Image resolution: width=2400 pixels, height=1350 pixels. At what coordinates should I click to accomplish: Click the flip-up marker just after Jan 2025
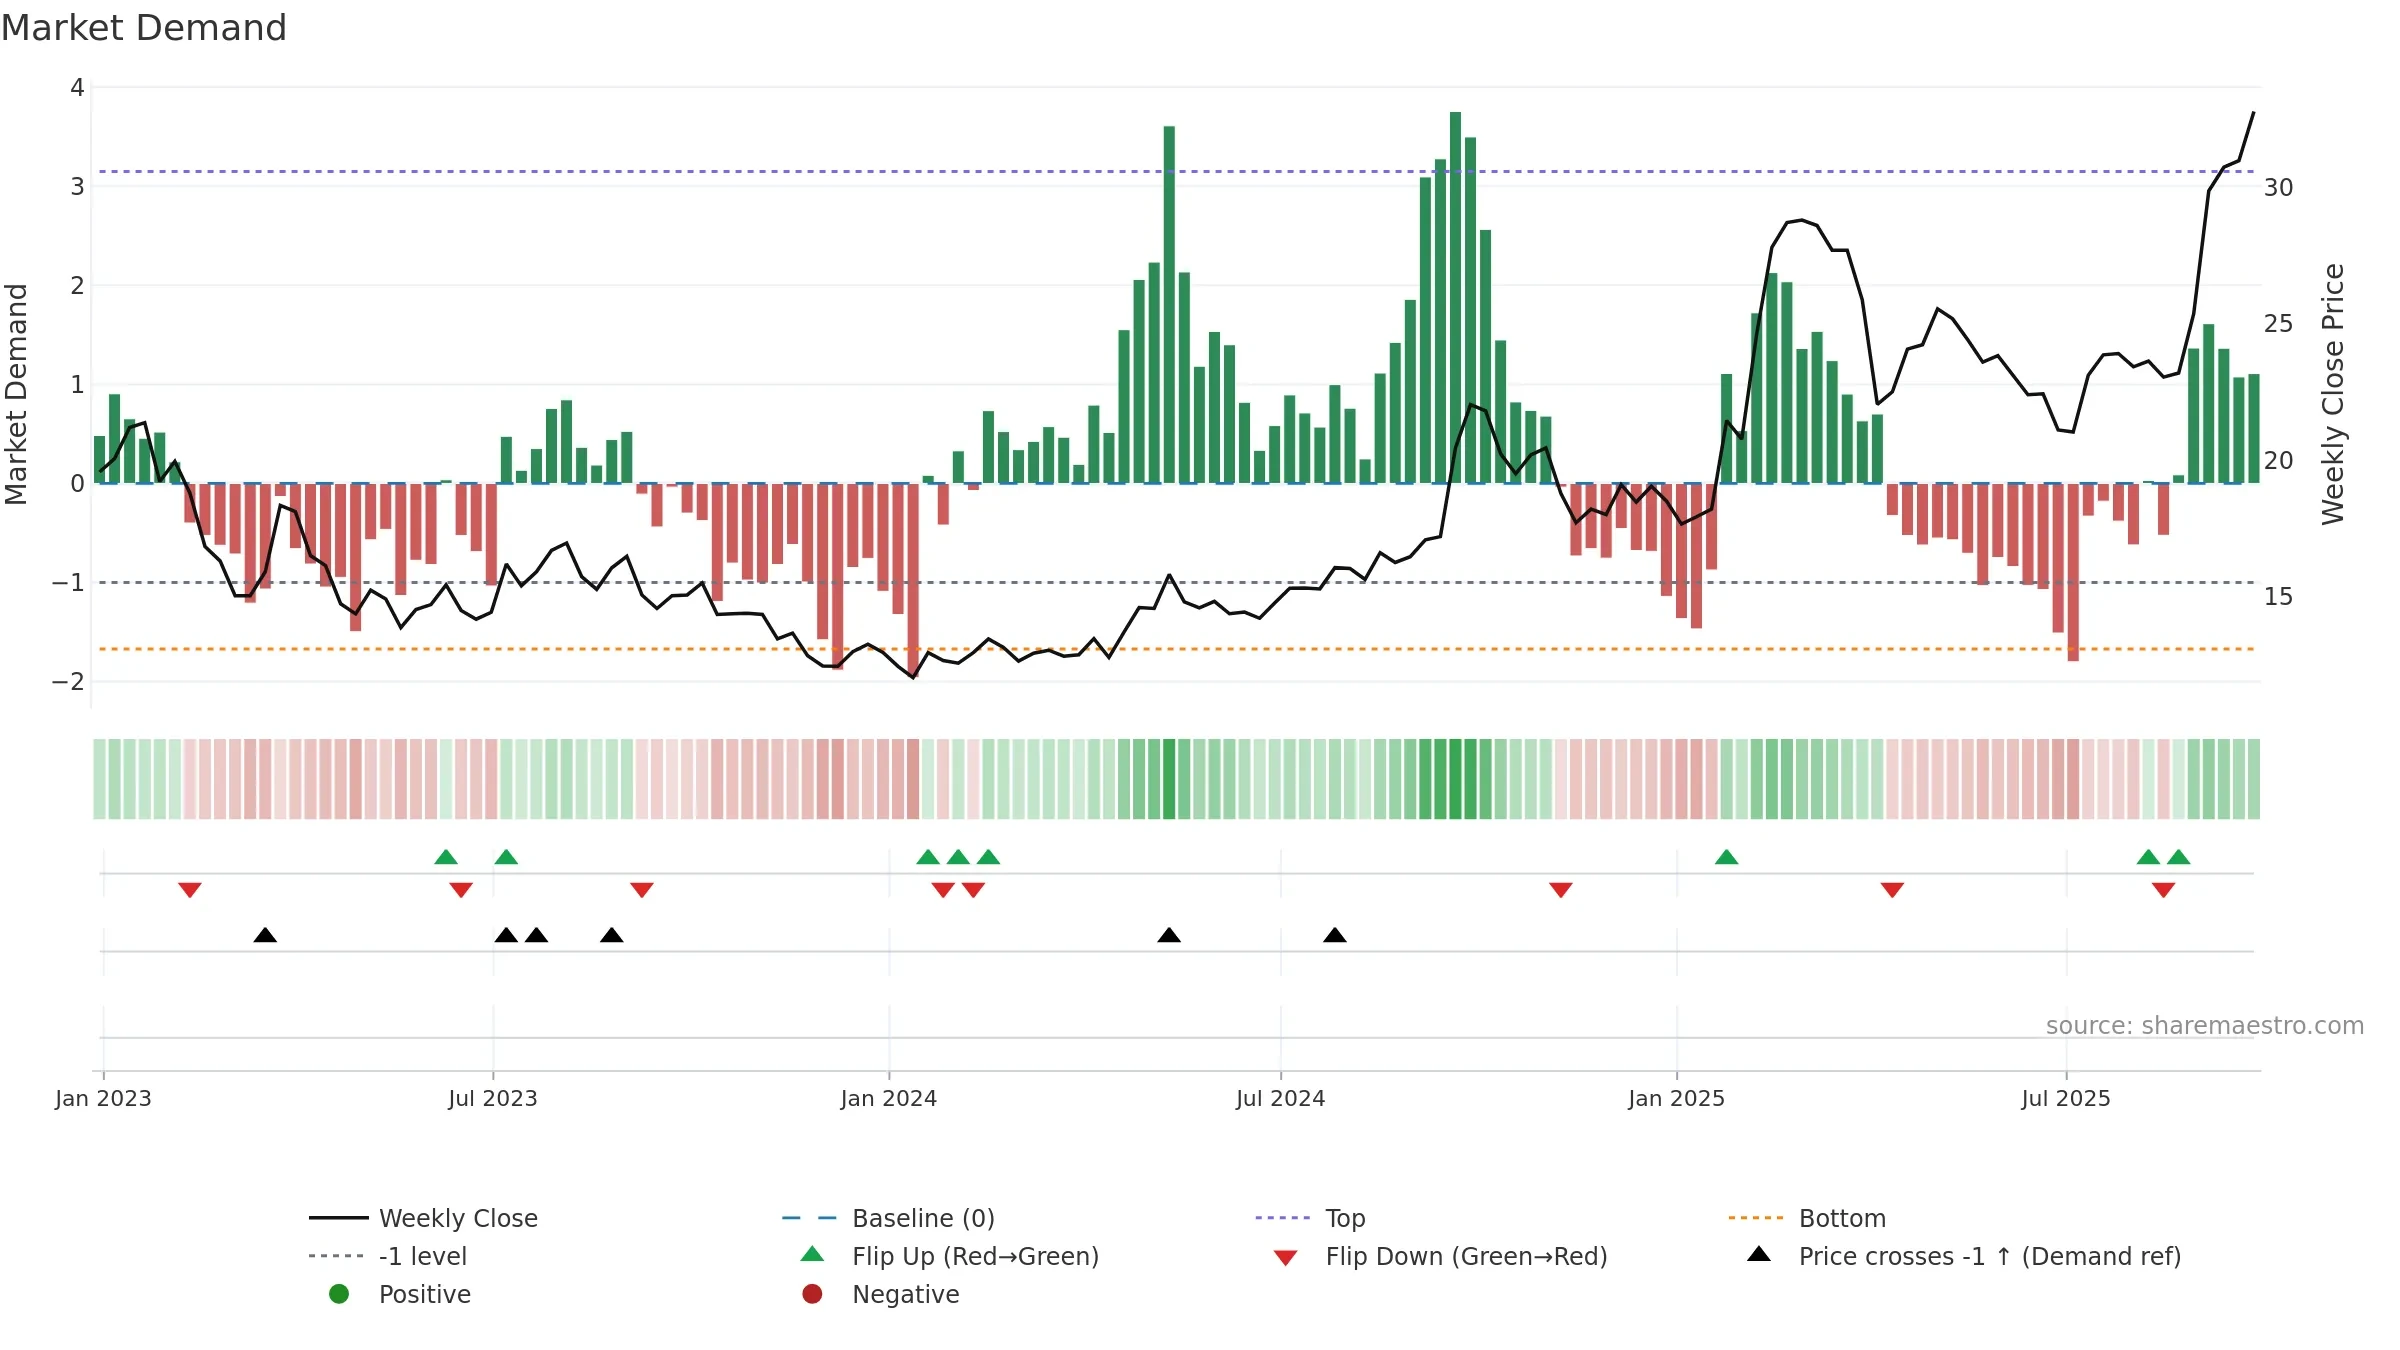(x=1727, y=857)
